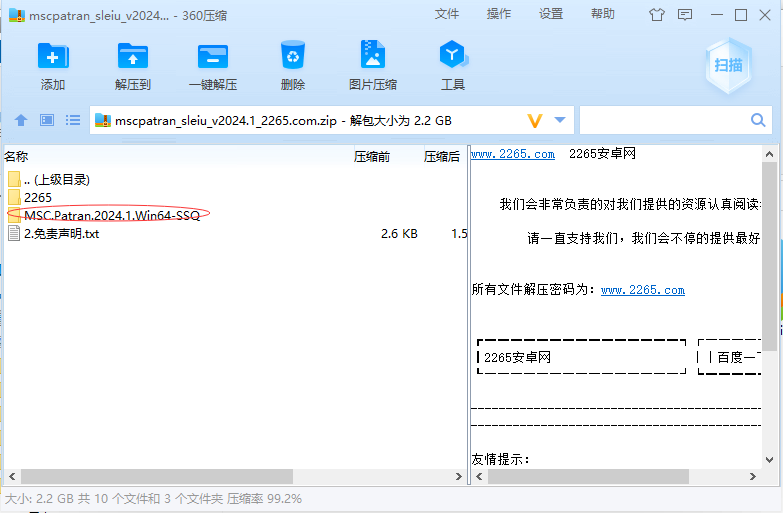Open the skin (shirt) icon in the title bar

[657, 15]
